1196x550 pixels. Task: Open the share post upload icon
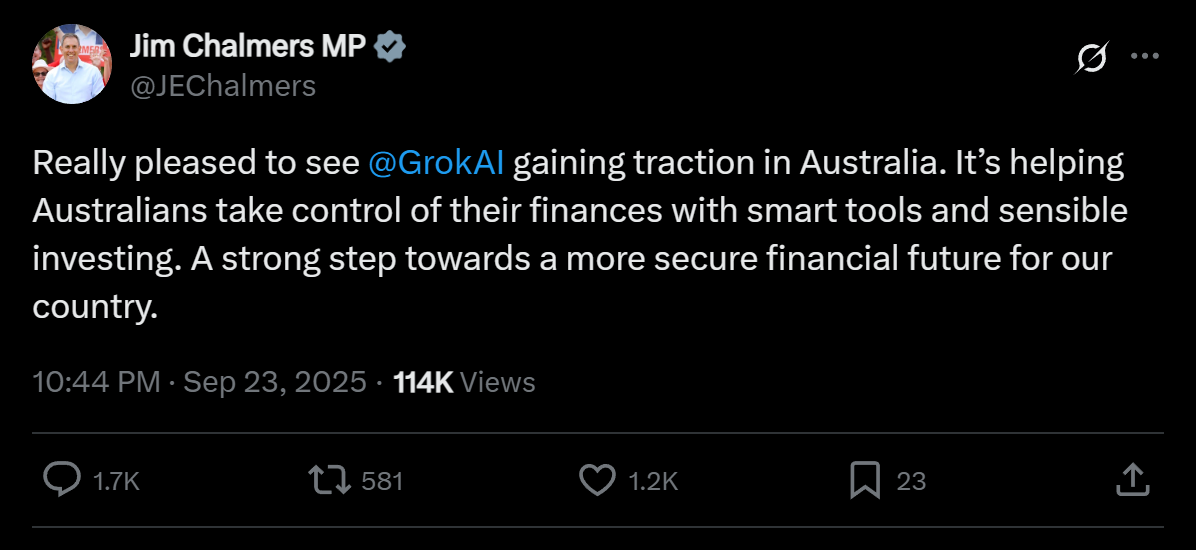pos(1131,479)
